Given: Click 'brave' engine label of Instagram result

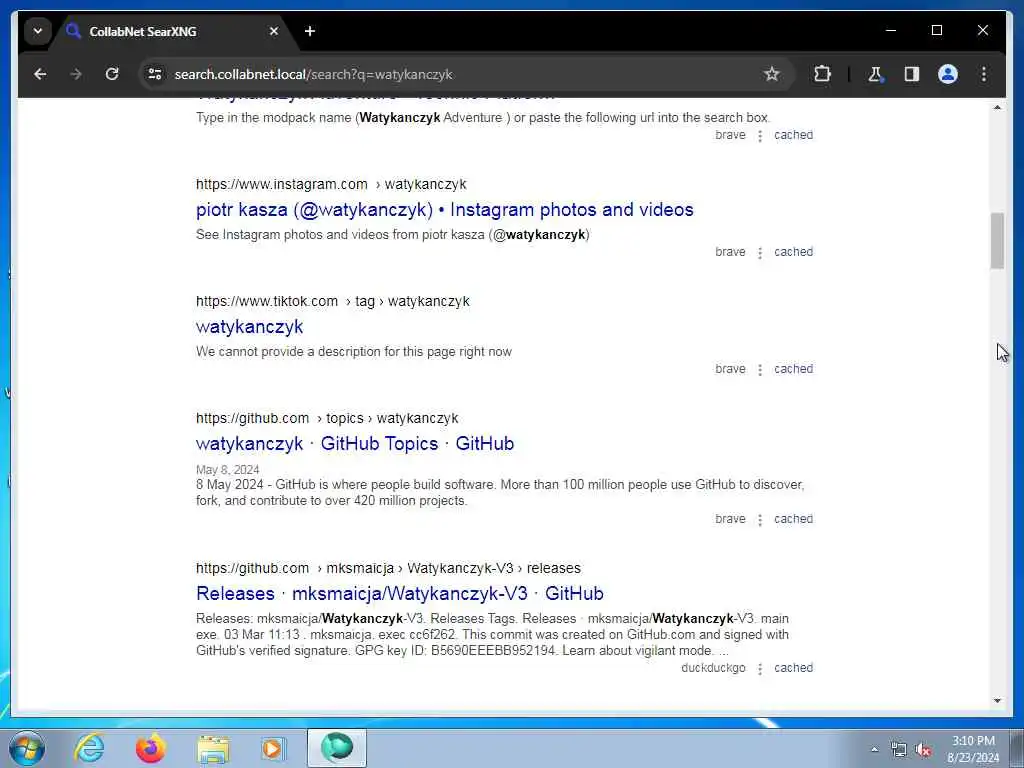Looking at the screenshot, I should pyautogui.click(x=730, y=252).
